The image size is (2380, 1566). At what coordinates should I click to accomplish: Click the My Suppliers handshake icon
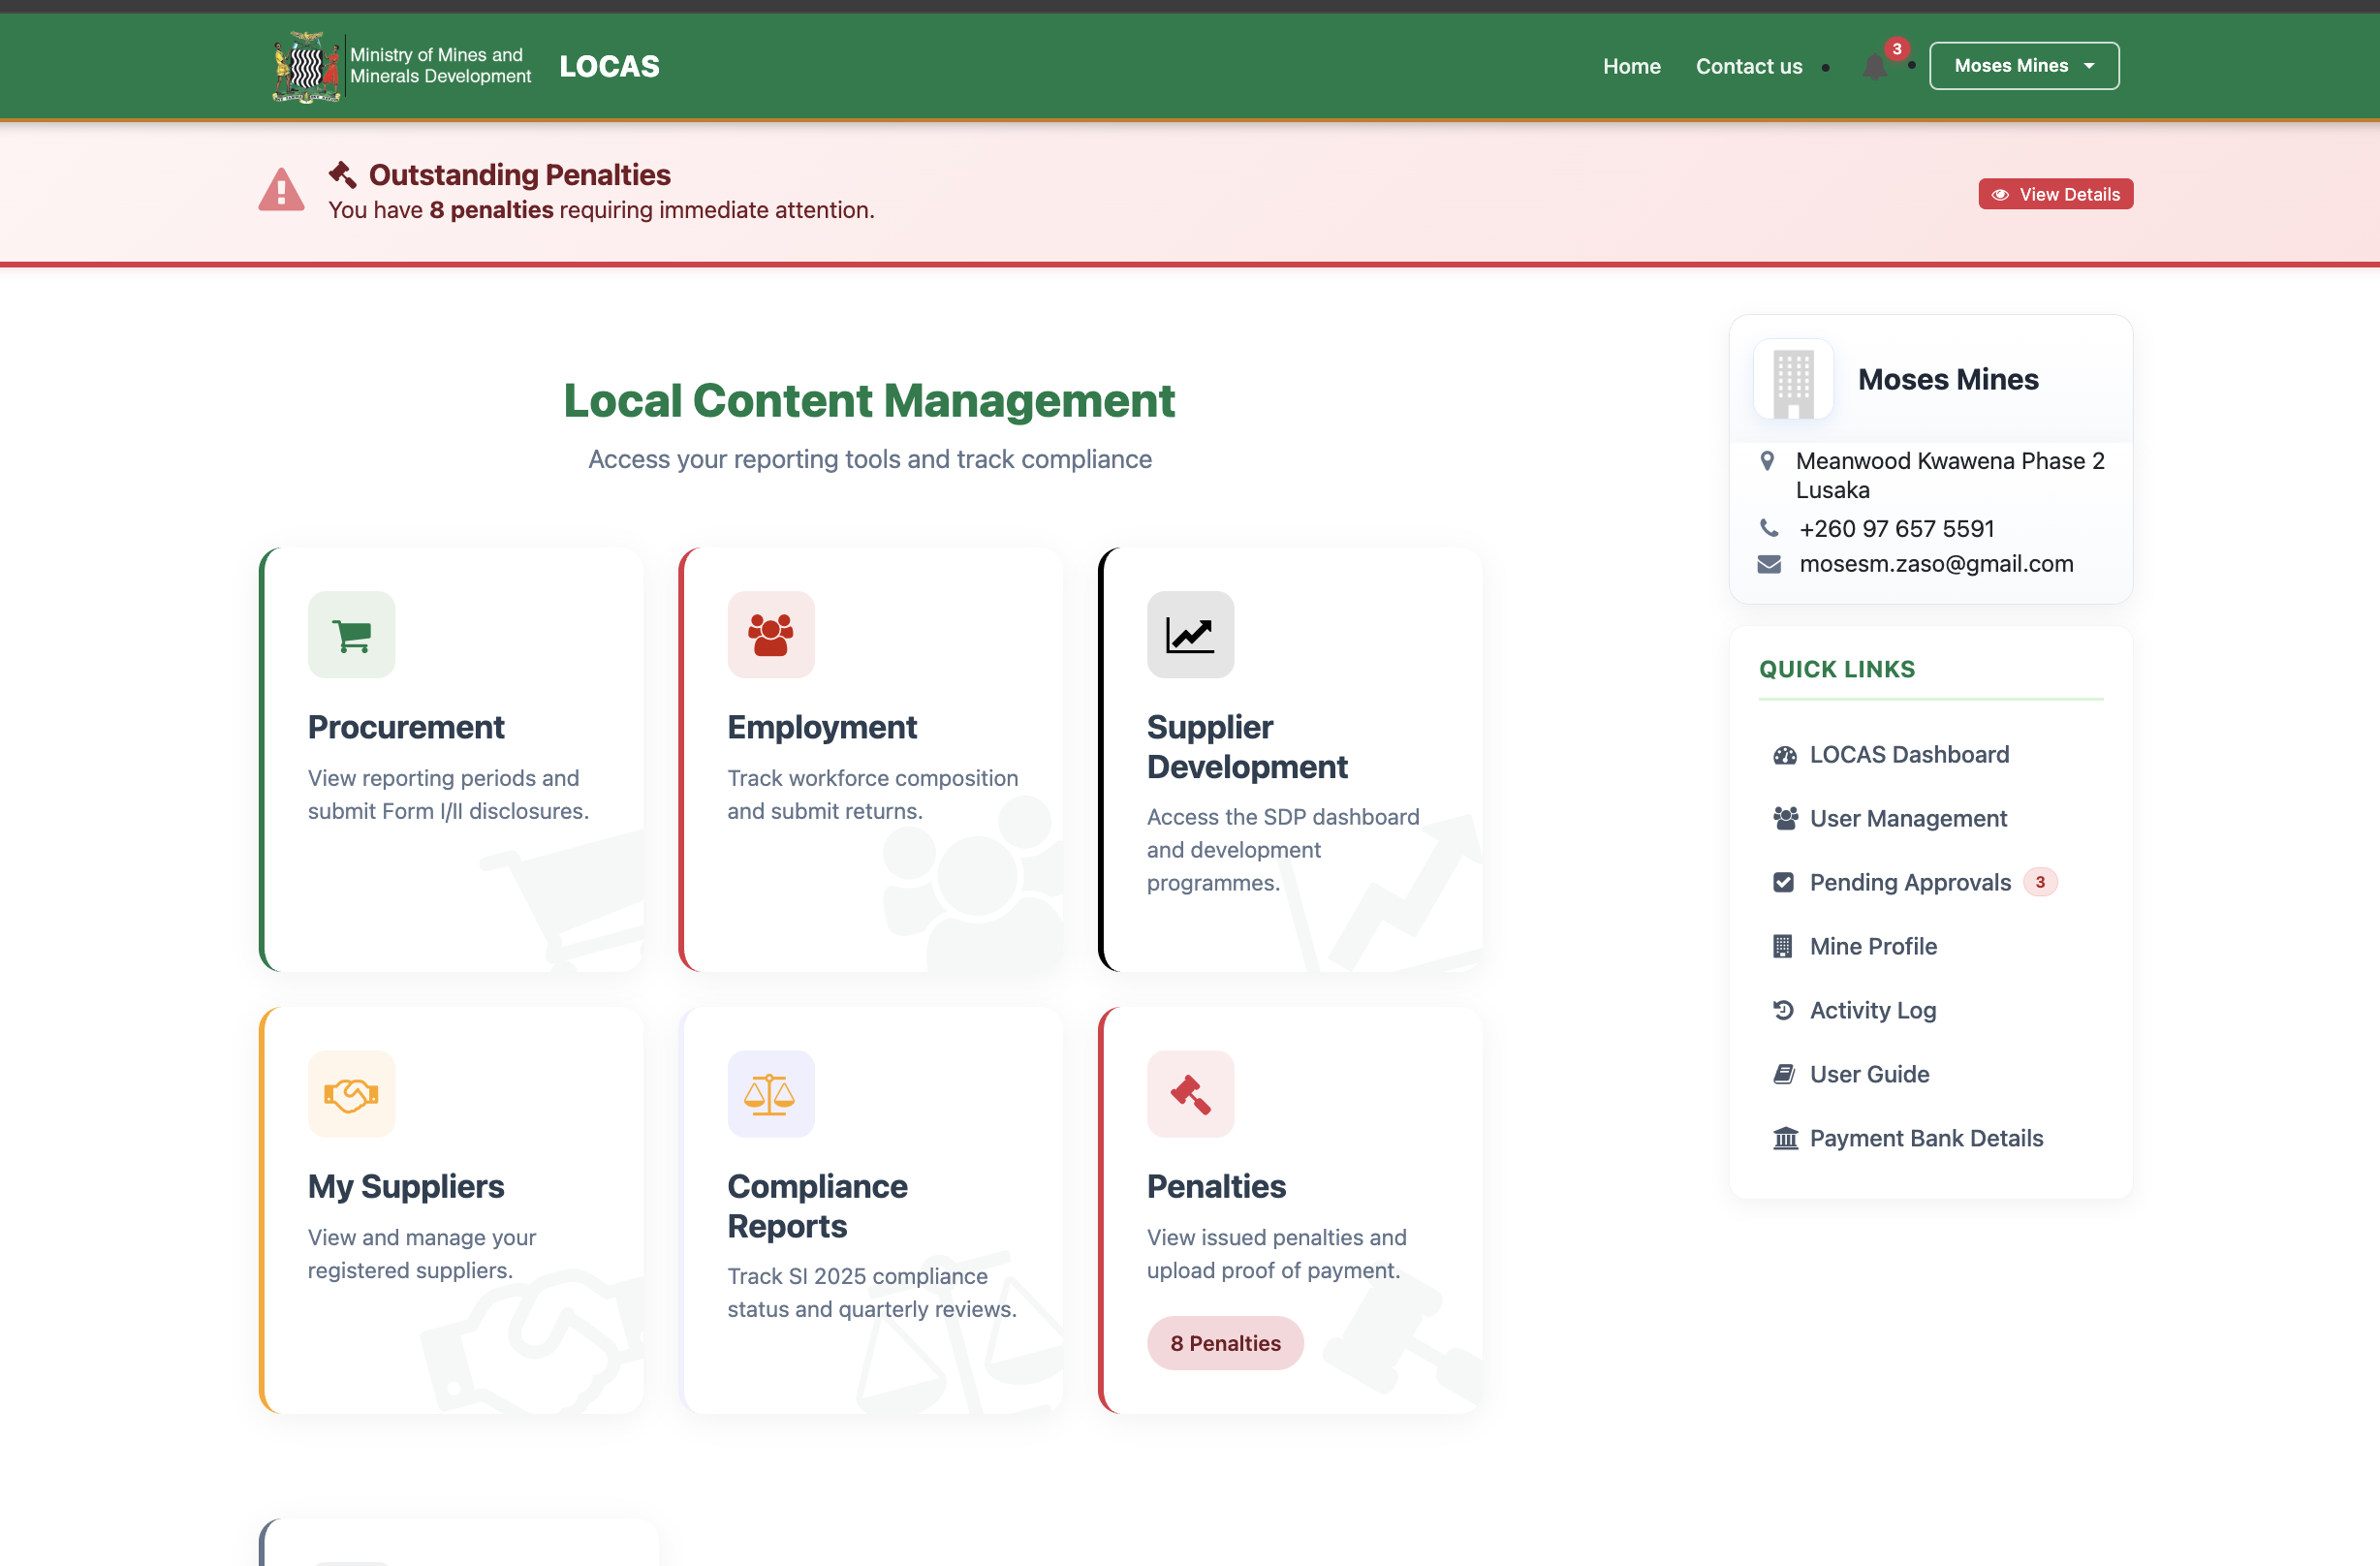tap(351, 1094)
